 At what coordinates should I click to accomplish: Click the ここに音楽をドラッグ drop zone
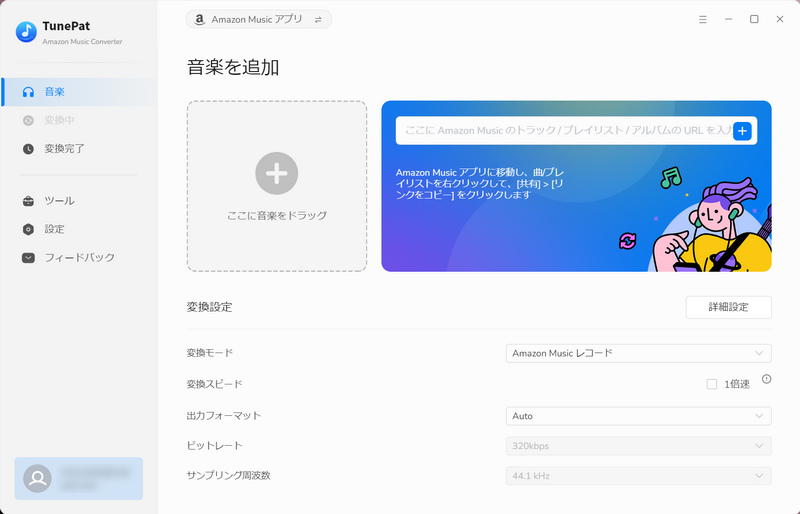(x=277, y=186)
